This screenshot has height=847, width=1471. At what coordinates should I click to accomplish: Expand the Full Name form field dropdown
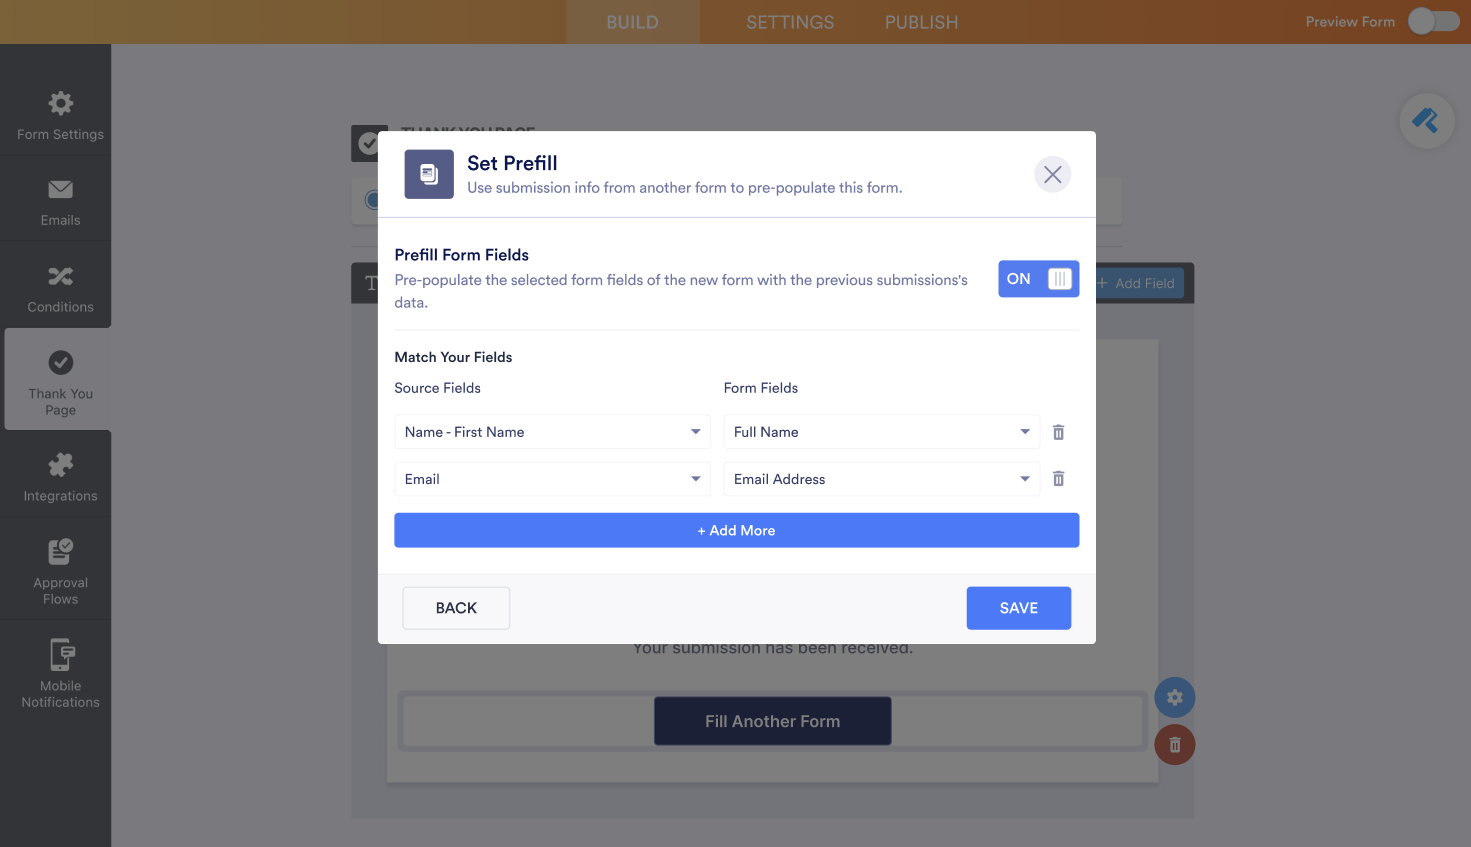point(881,432)
